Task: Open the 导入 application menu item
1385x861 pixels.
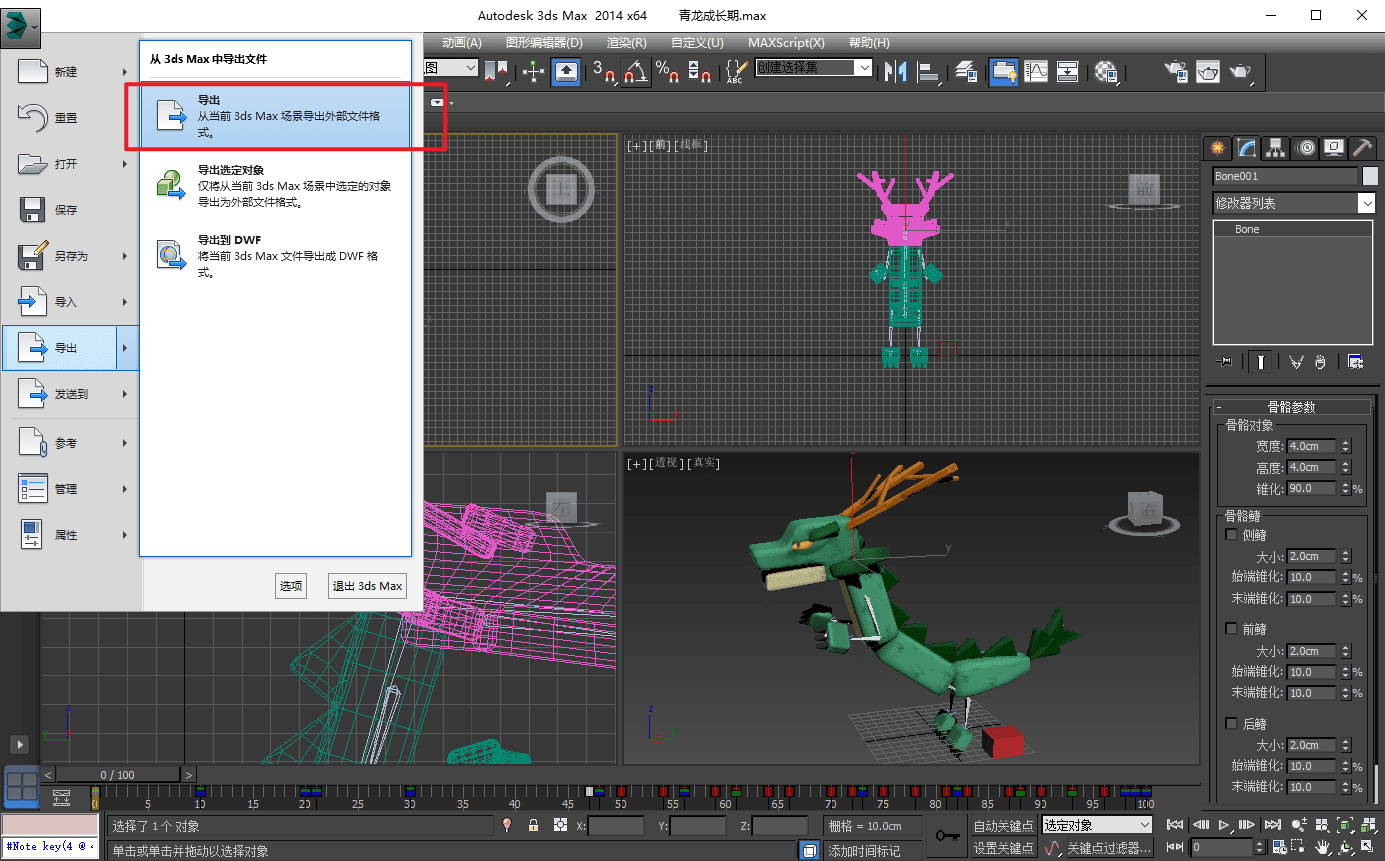Action: point(69,302)
